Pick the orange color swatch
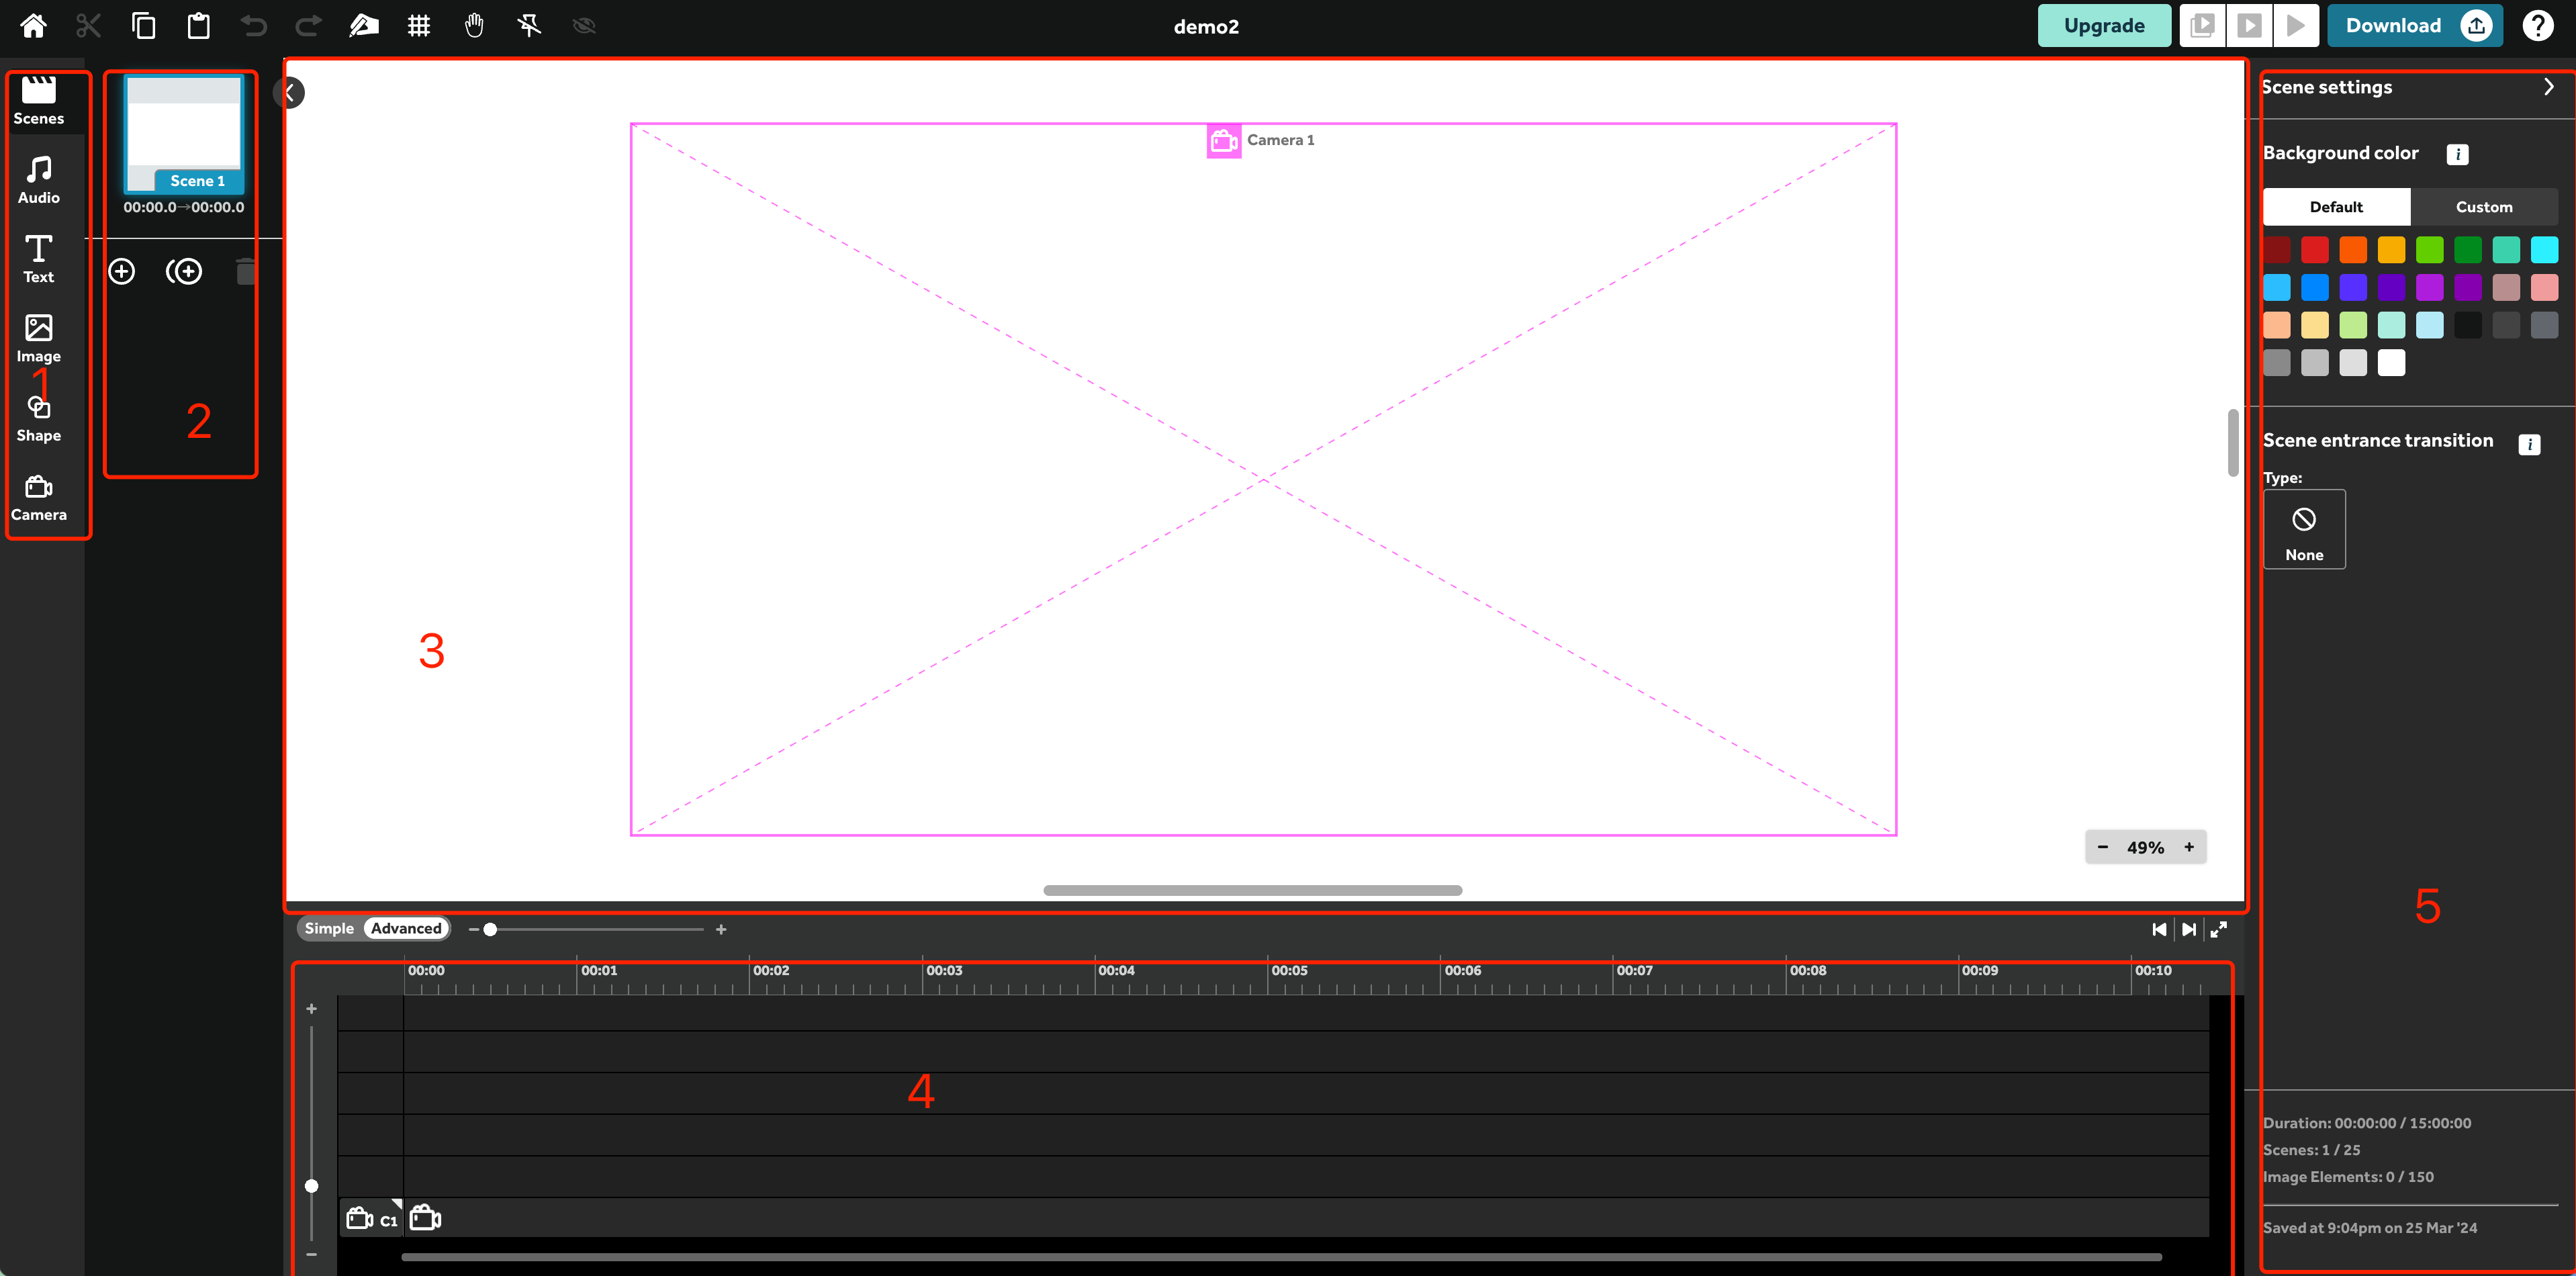 click(x=2353, y=249)
